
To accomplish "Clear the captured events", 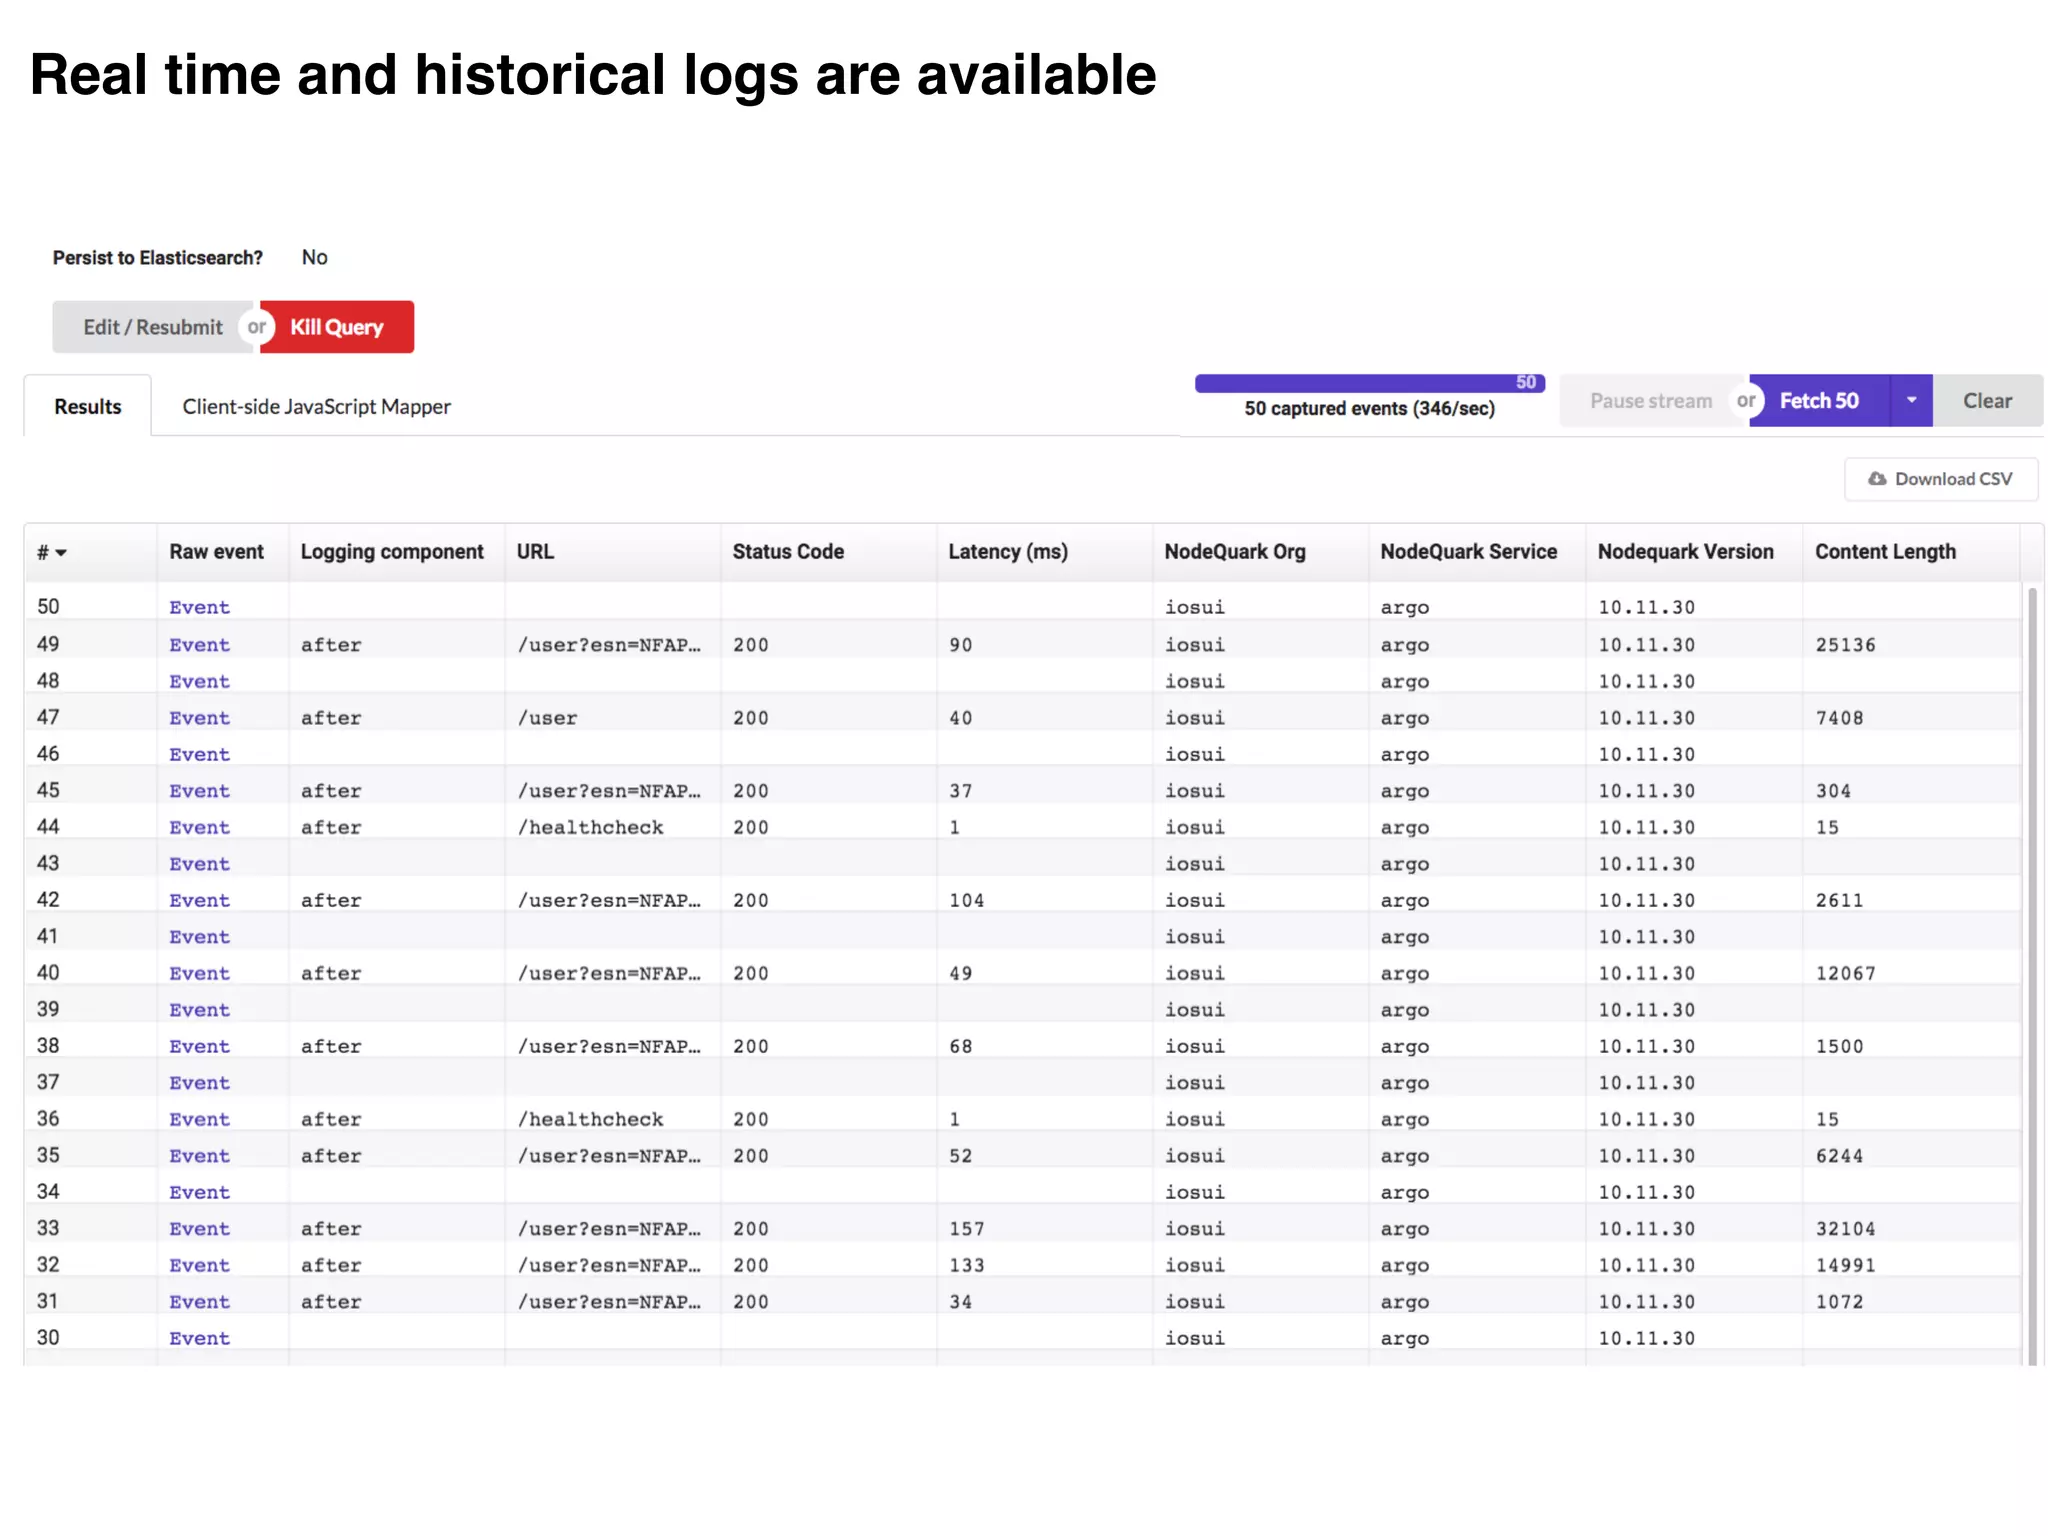I will coord(1987,401).
